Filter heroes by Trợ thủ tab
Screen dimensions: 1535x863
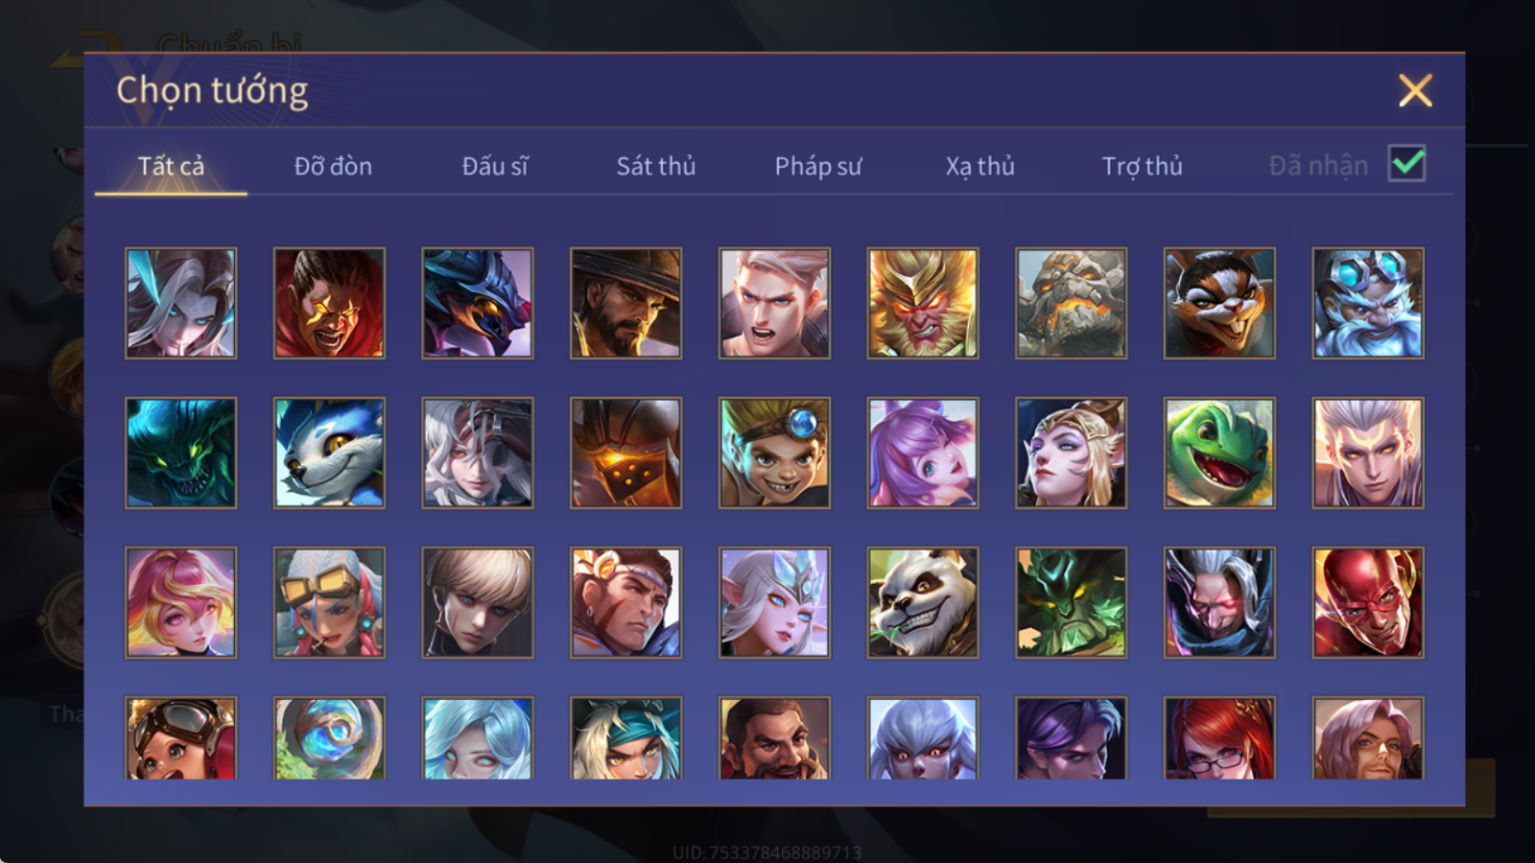click(1142, 166)
